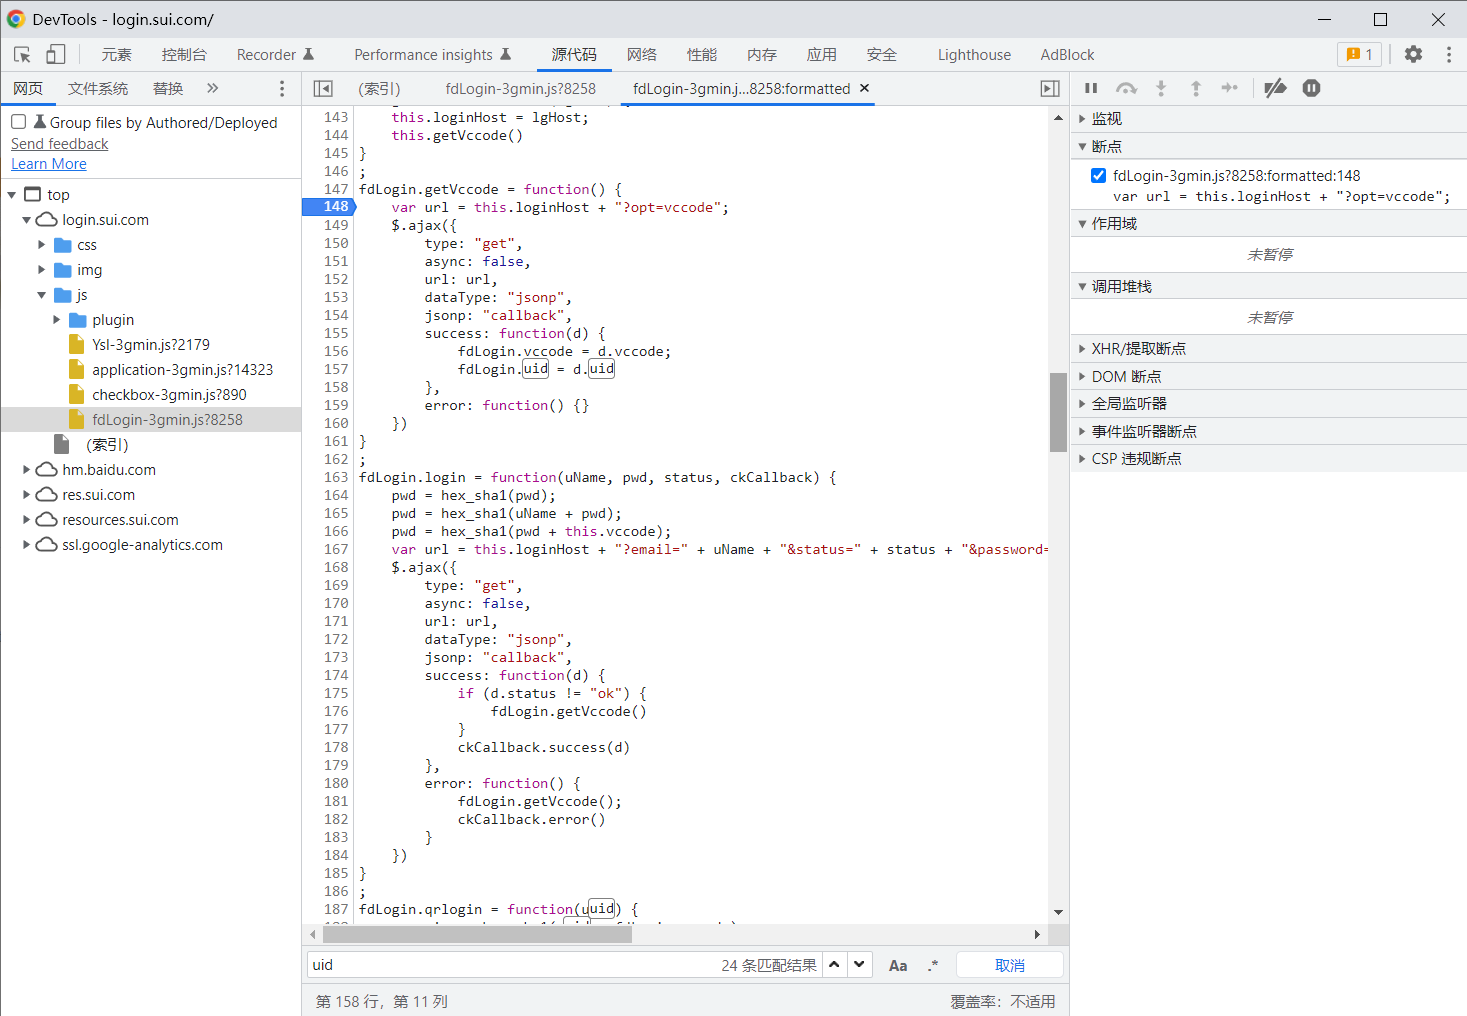Switch to the 网络 tab
Image resolution: width=1467 pixels, height=1016 pixels.
pos(642,55)
